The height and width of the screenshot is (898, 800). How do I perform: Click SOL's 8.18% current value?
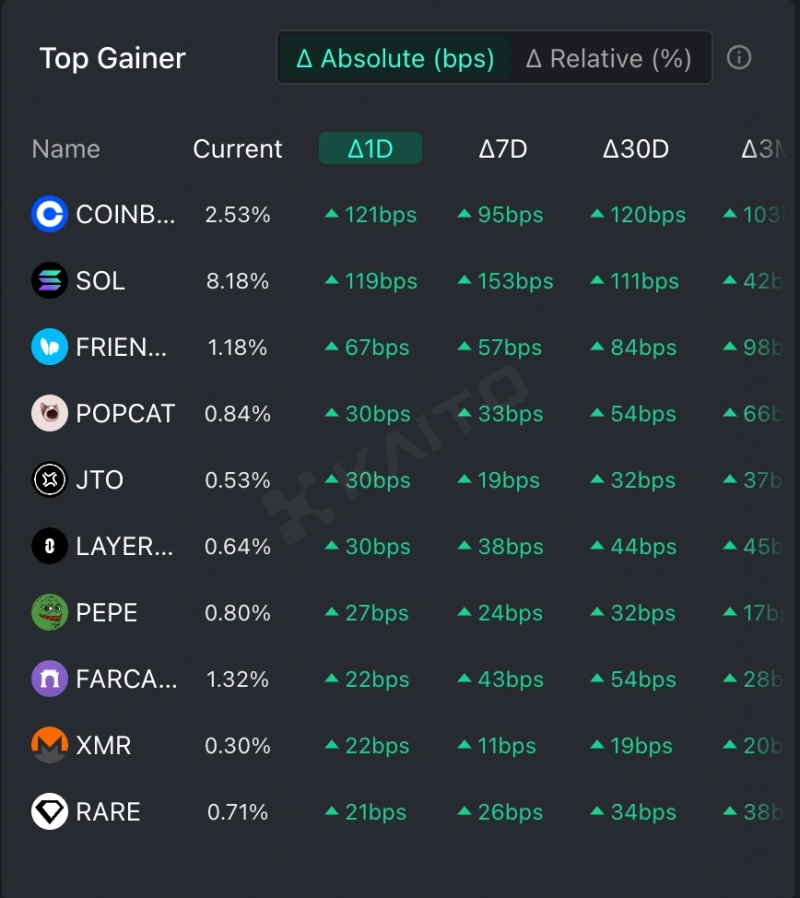[237, 281]
